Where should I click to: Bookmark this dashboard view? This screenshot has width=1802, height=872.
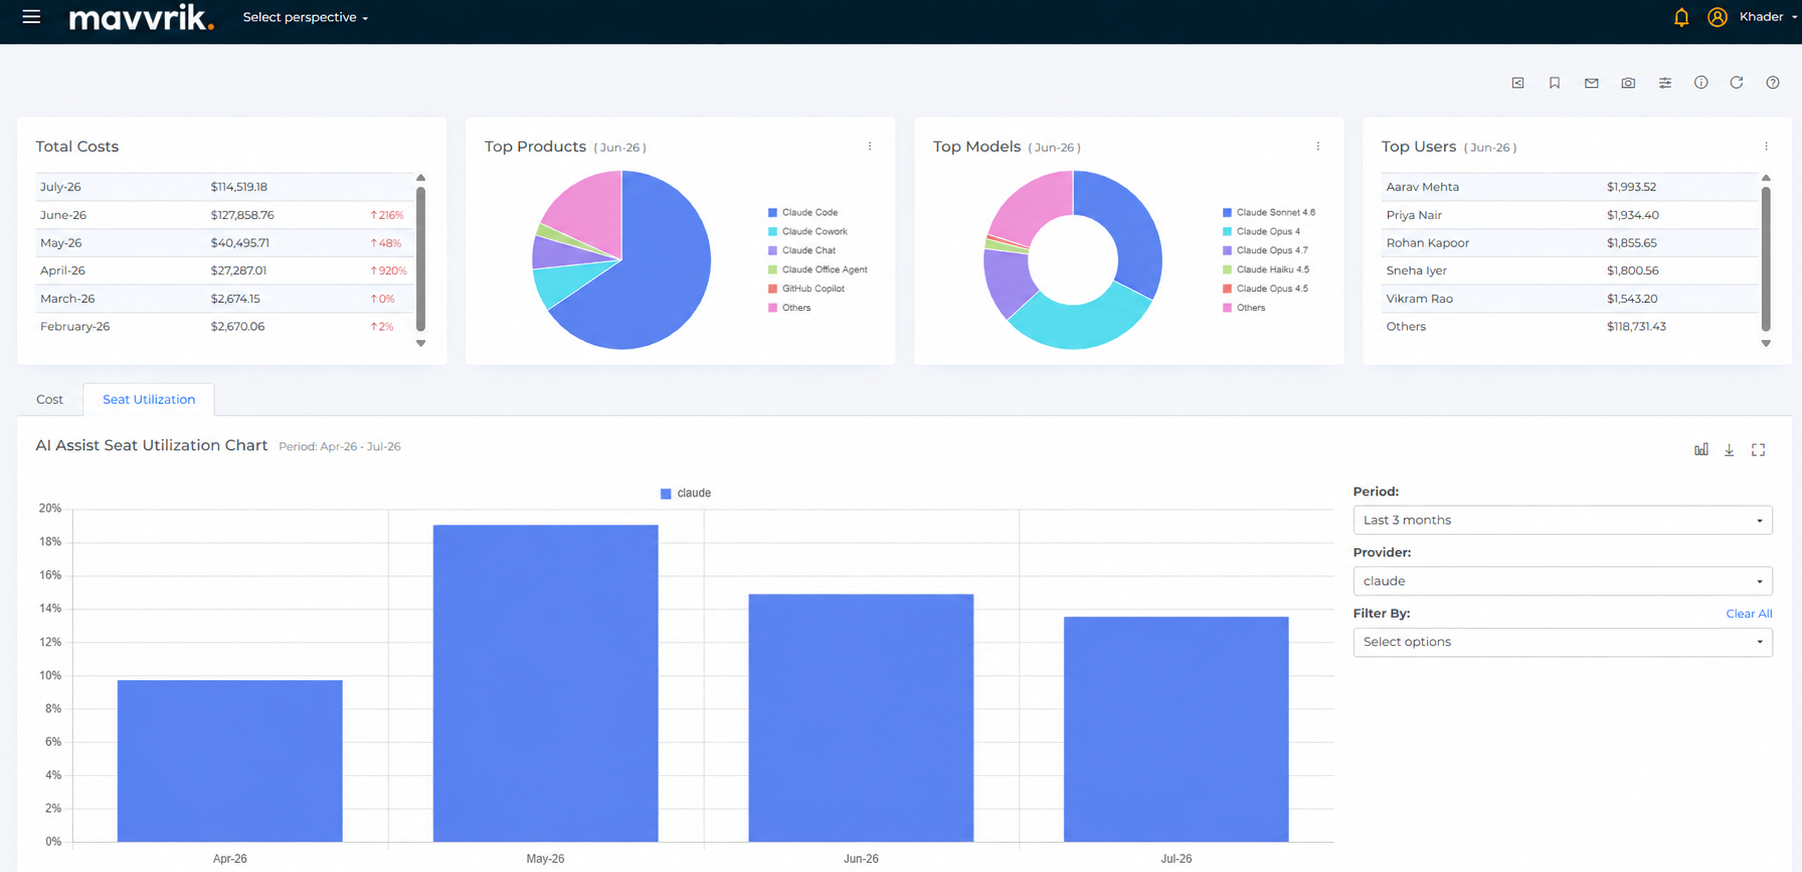(1554, 83)
